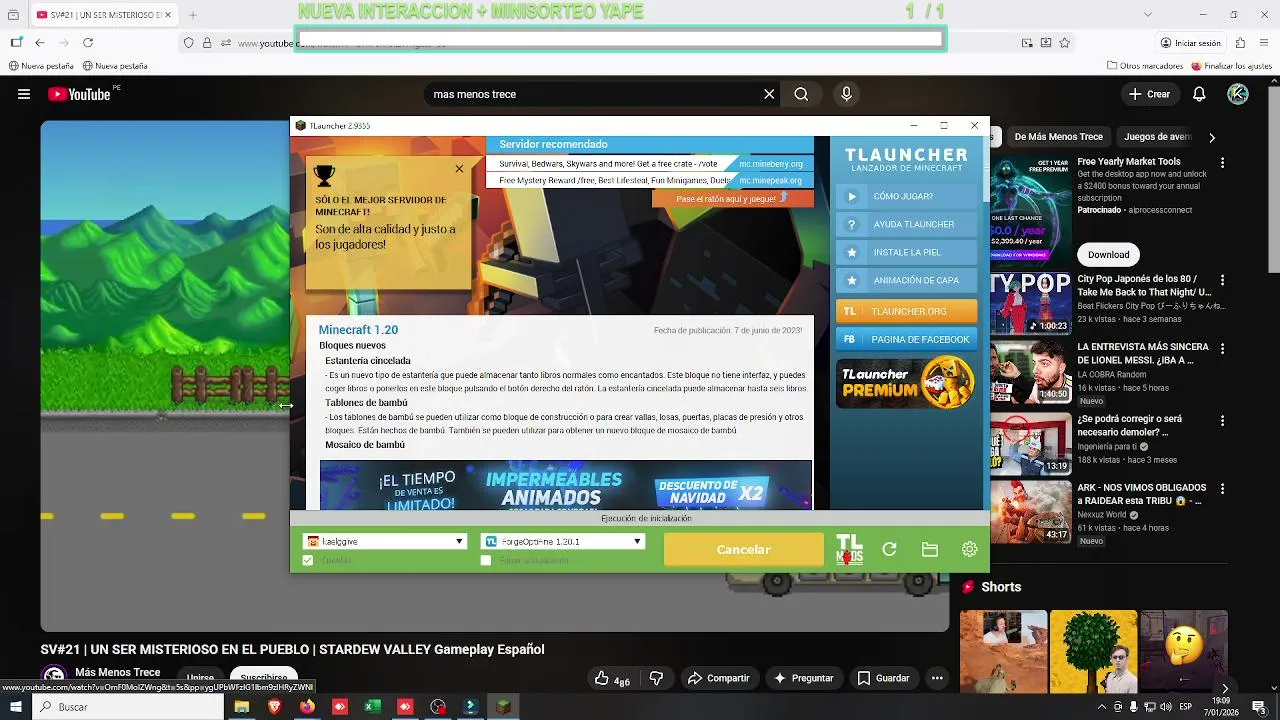Click the Crear button on YouTube

pyautogui.click(x=1149, y=94)
